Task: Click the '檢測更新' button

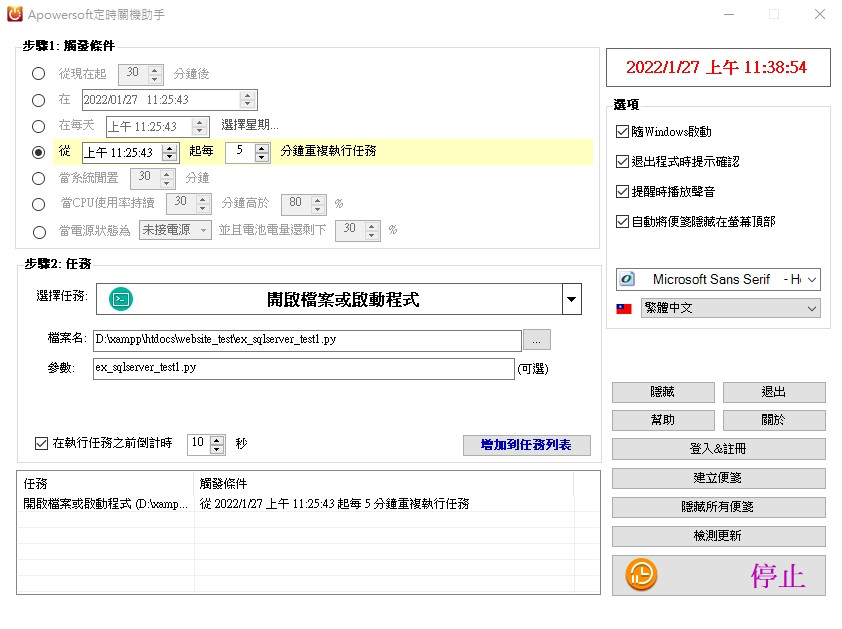Action: pyautogui.click(x=718, y=536)
